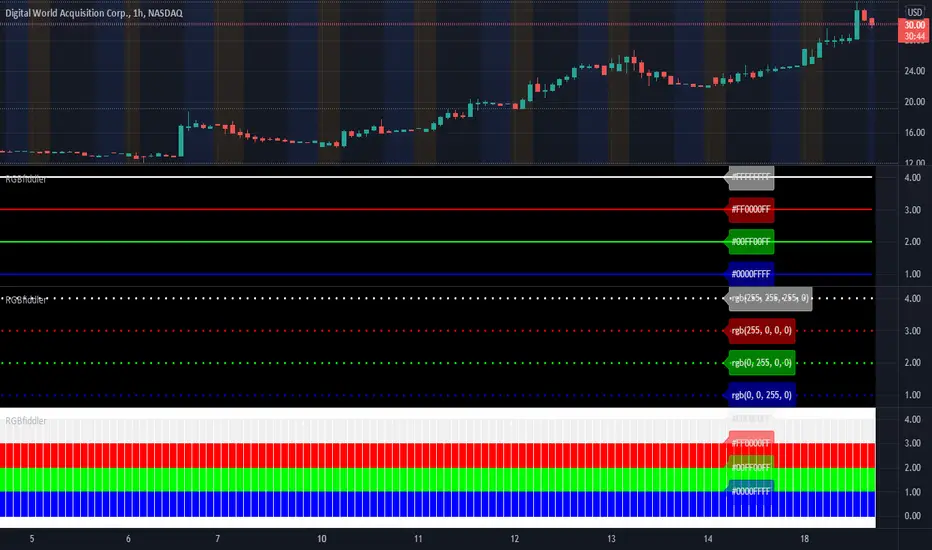Image resolution: width=932 pixels, height=550 pixels.
Task: Click date 18 on the time axis
Action: point(804,539)
